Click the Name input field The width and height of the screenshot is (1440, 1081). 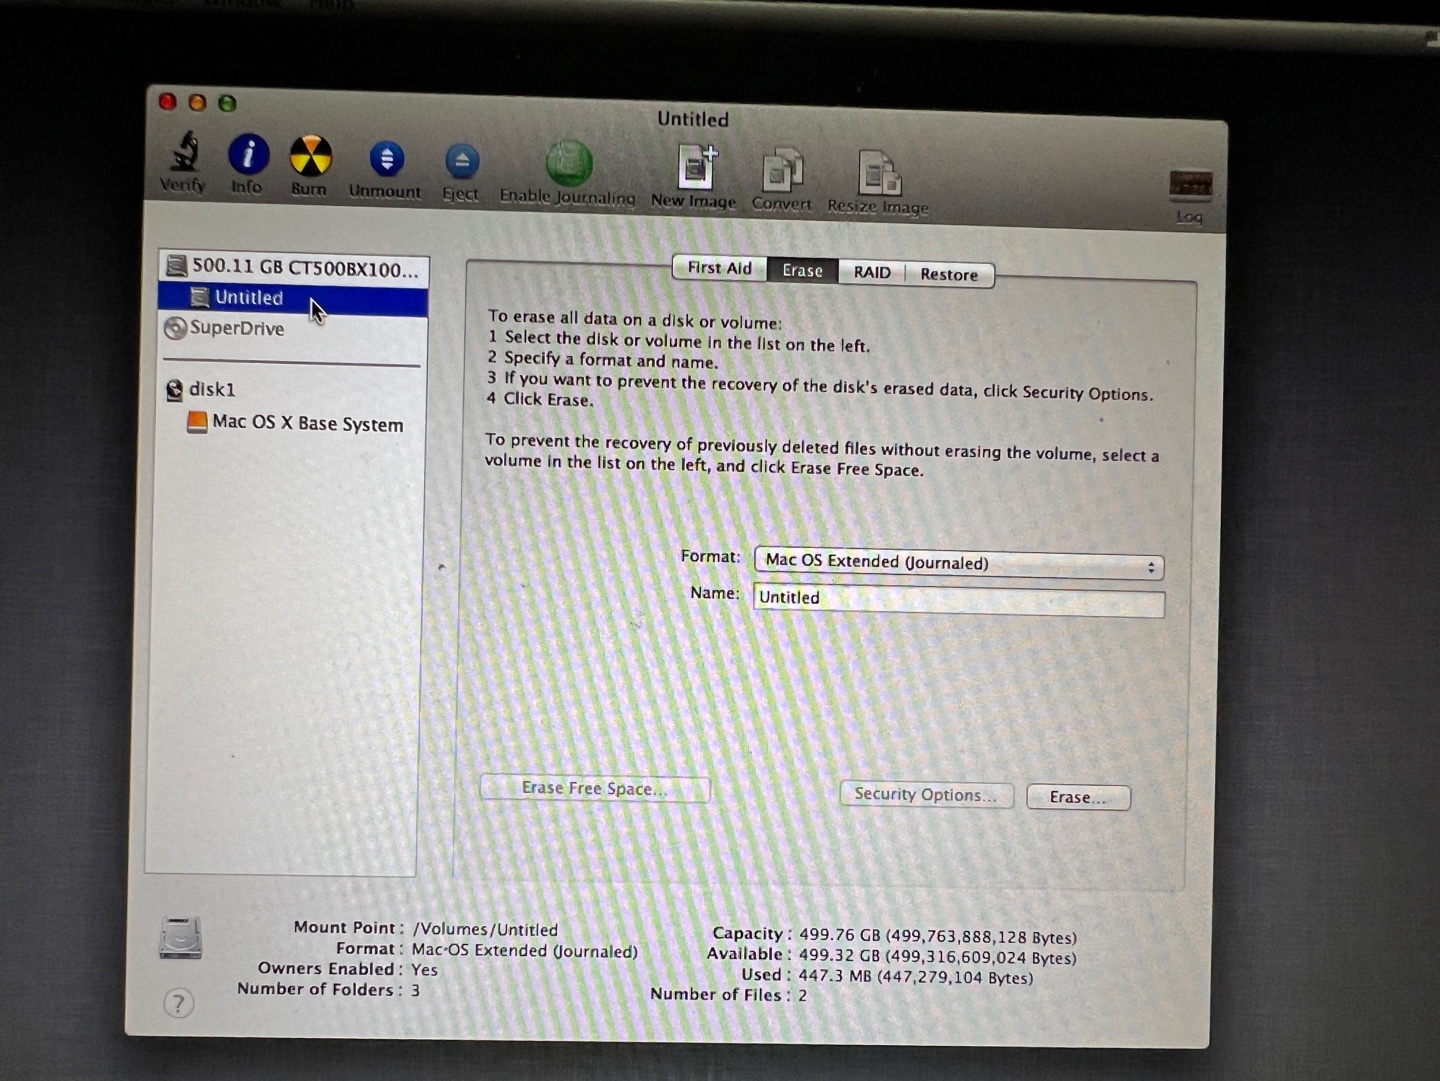pos(958,600)
